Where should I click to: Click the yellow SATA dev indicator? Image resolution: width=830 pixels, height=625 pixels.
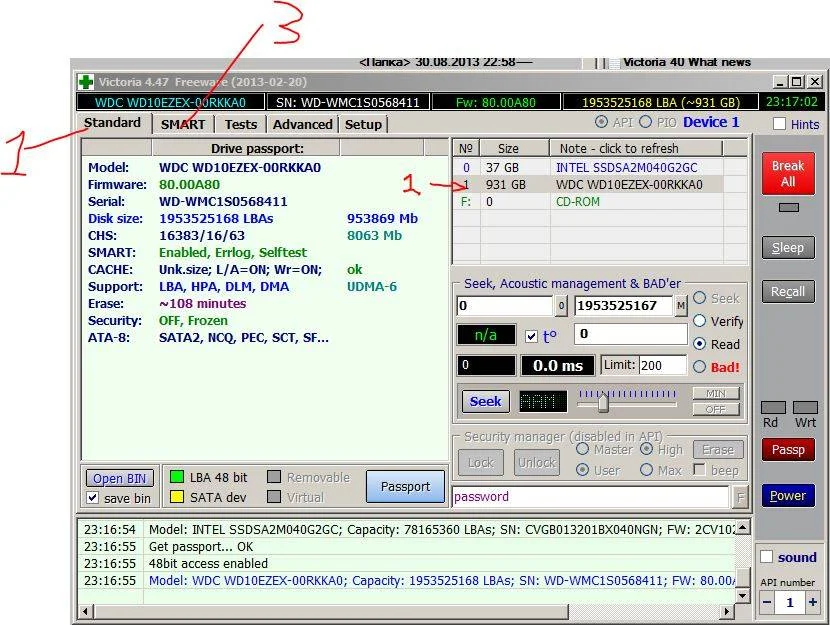(x=176, y=497)
